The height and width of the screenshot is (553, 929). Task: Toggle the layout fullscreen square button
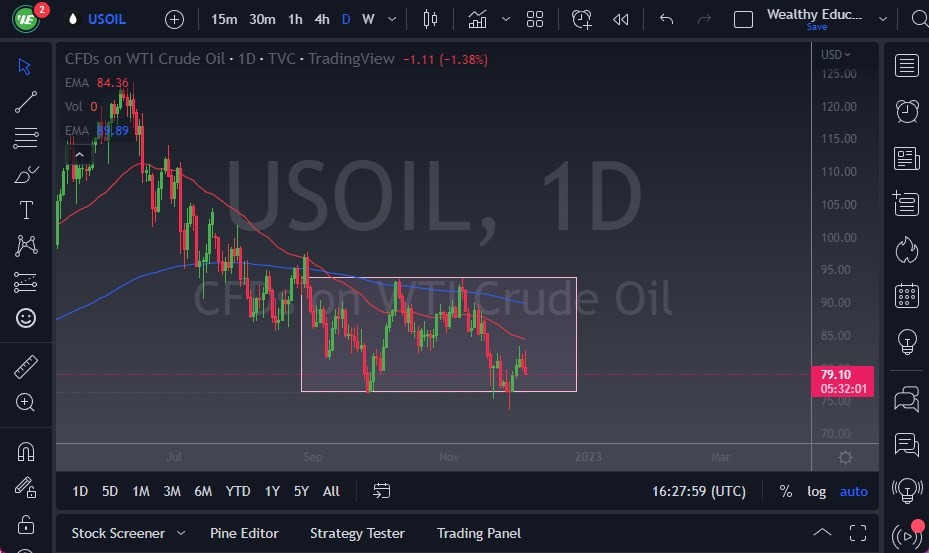(x=743, y=20)
